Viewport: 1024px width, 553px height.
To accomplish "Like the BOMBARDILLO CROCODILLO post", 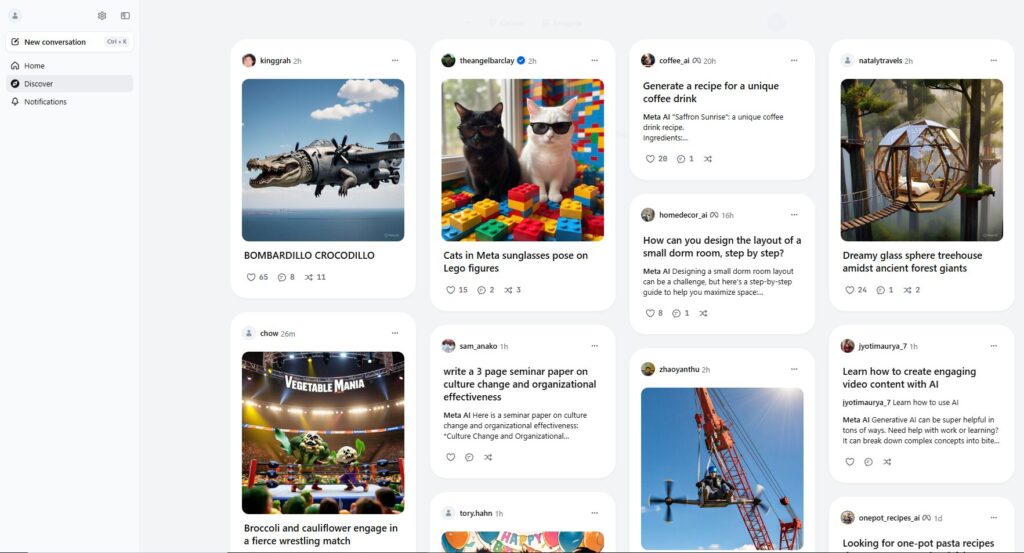I will (251, 277).
